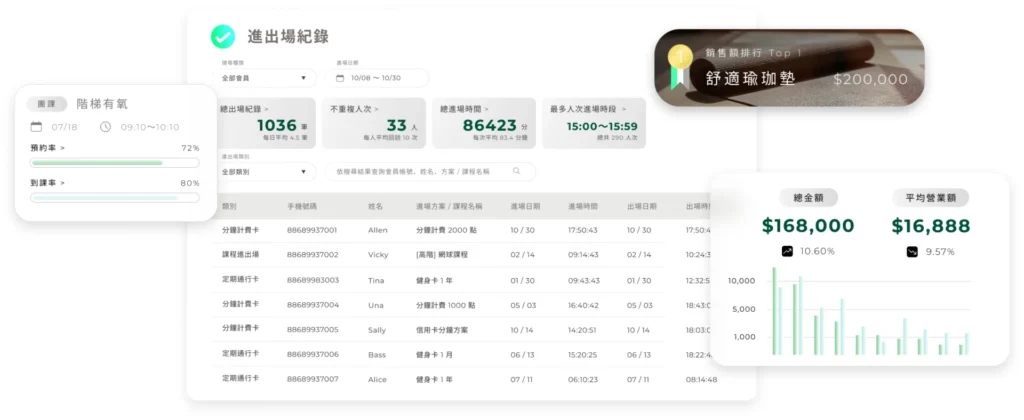This screenshot has width=1024, height=420.
Task: Open the 不重複人次 stat card
Action: (374, 123)
